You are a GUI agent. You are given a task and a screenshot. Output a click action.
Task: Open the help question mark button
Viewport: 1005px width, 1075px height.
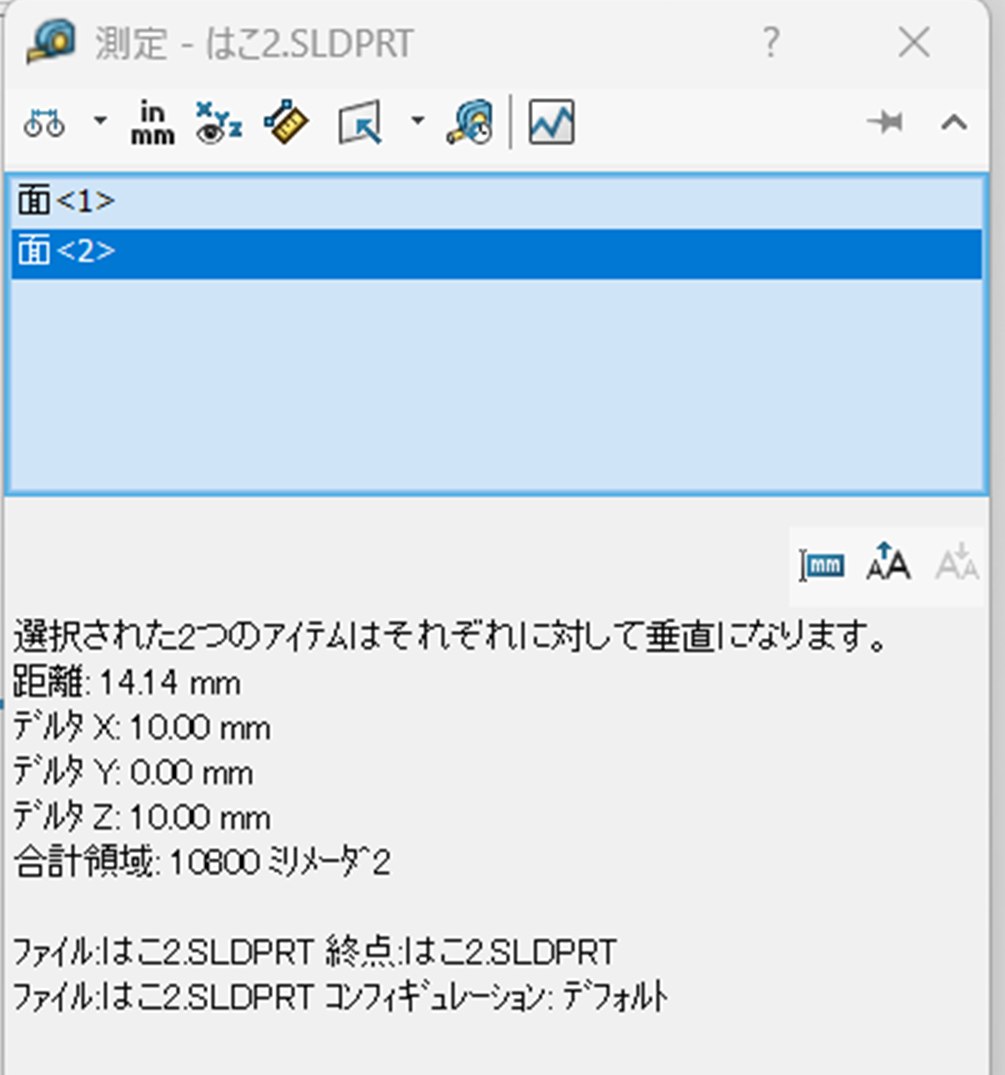click(771, 43)
